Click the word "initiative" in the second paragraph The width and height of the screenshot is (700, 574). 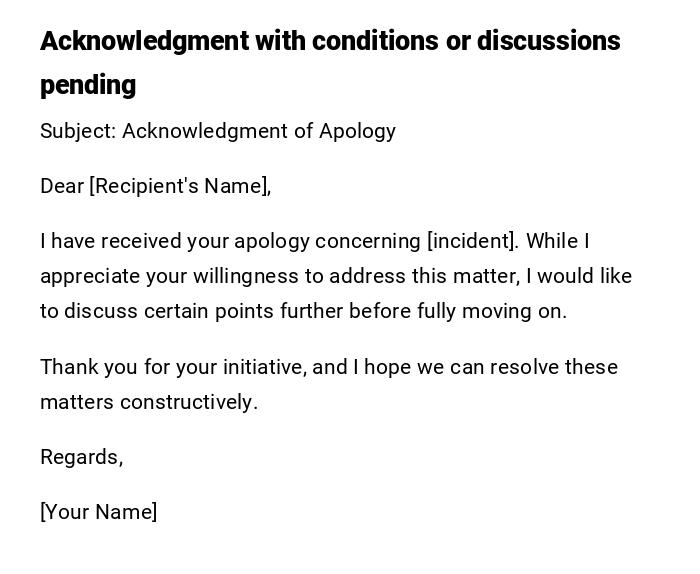[x=259, y=367]
